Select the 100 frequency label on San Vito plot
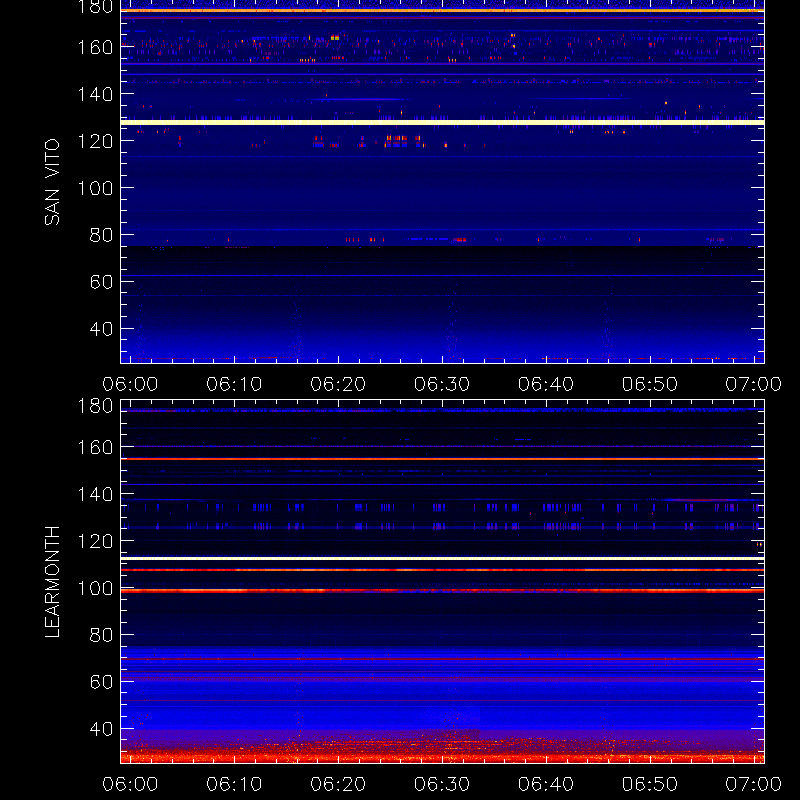The width and height of the screenshot is (800, 800). tap(95, 188)
